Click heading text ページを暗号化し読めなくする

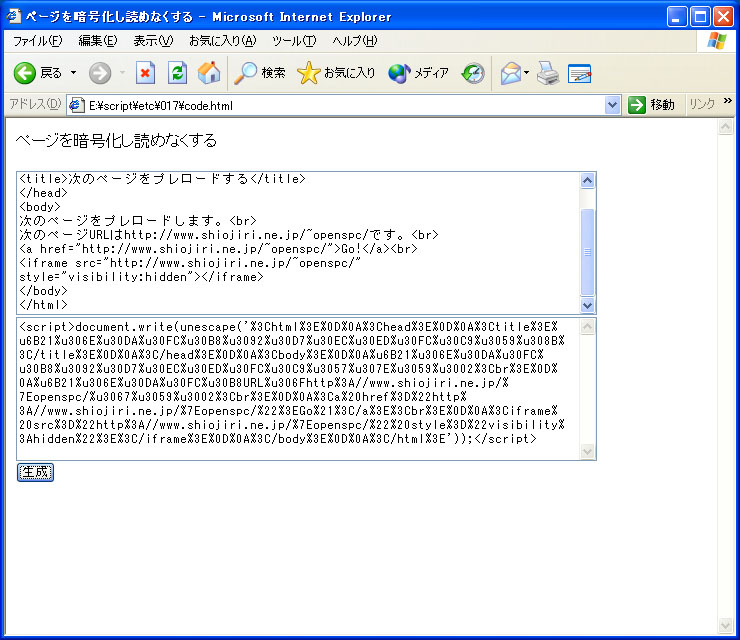coord(116,140)
